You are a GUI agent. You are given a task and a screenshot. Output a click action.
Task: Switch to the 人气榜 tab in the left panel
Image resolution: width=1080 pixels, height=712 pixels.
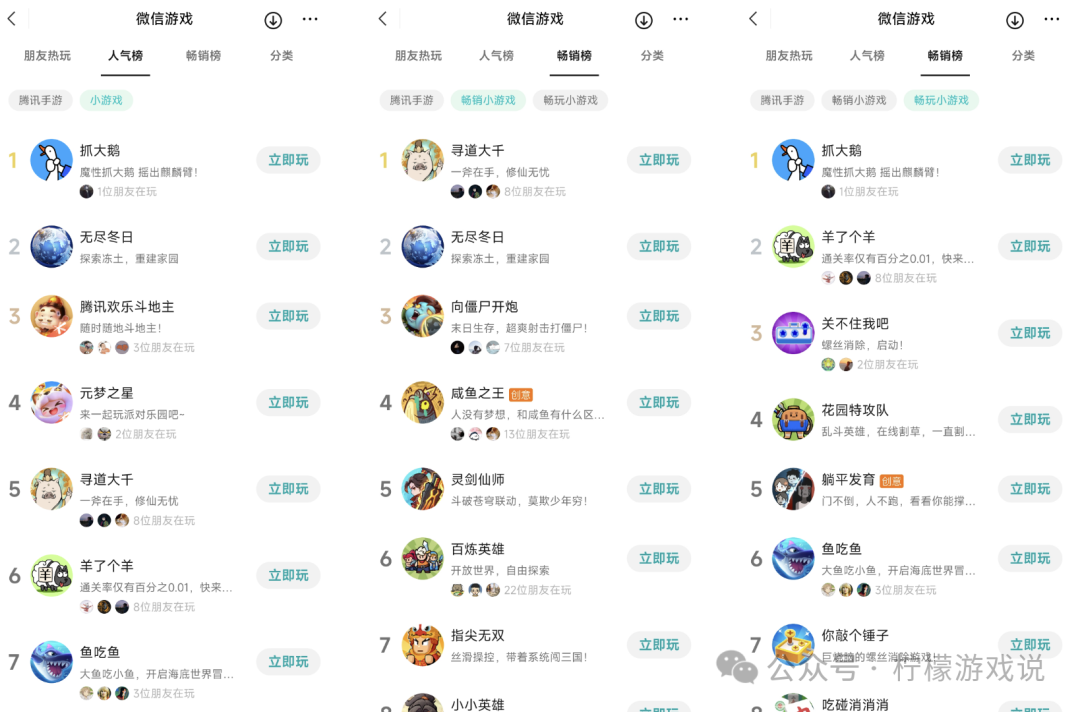[125, 56]
